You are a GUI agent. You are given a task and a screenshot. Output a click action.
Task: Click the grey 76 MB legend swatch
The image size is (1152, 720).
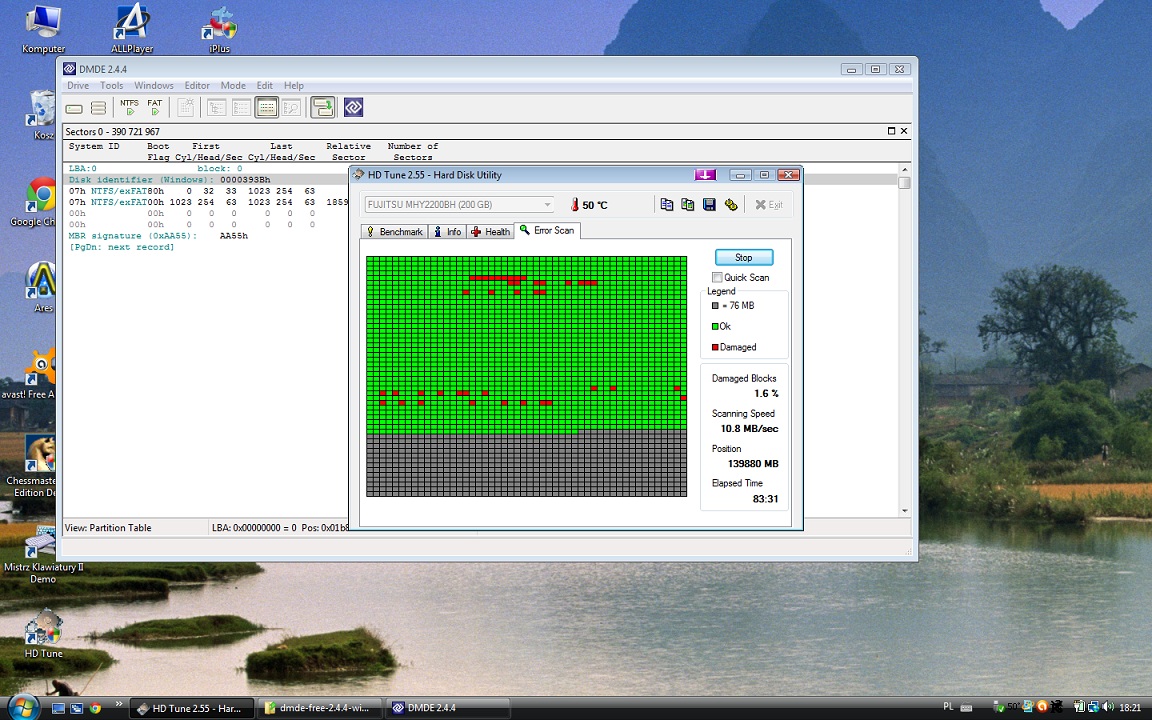coord(715,306)
